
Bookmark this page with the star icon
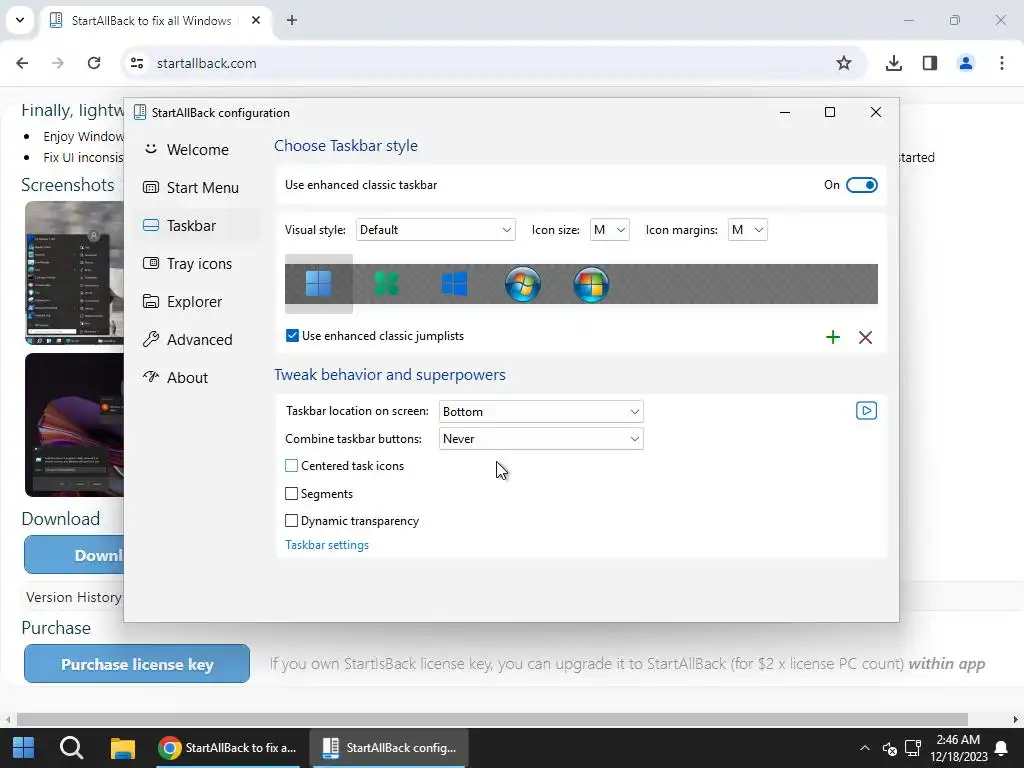pyautogui.click(x=844, y=63)
